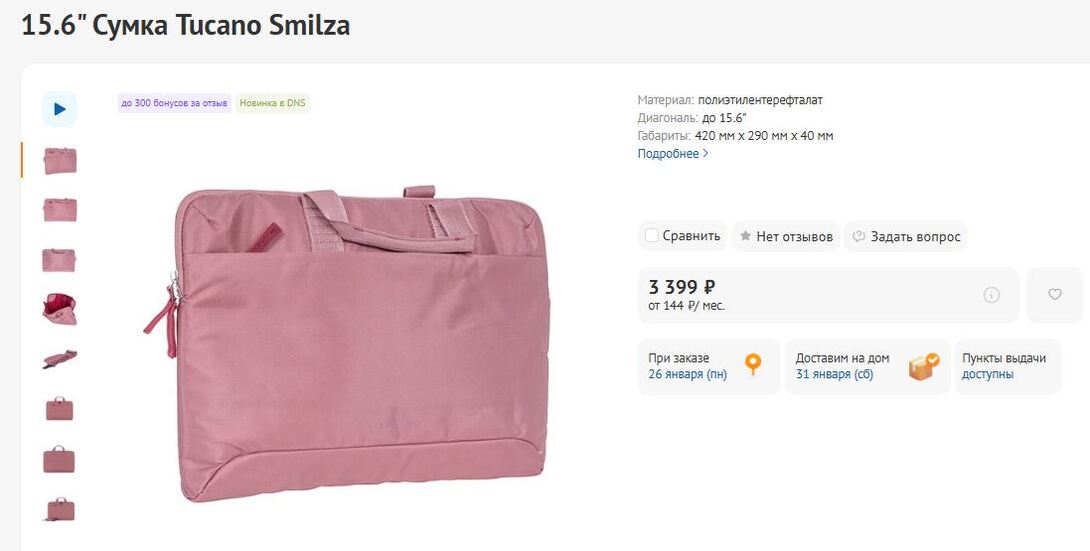The width and height of the screenshot is (1090, 551).
Task: Select the flat side-view bag thumbnail
Action: tap(60, 359)
